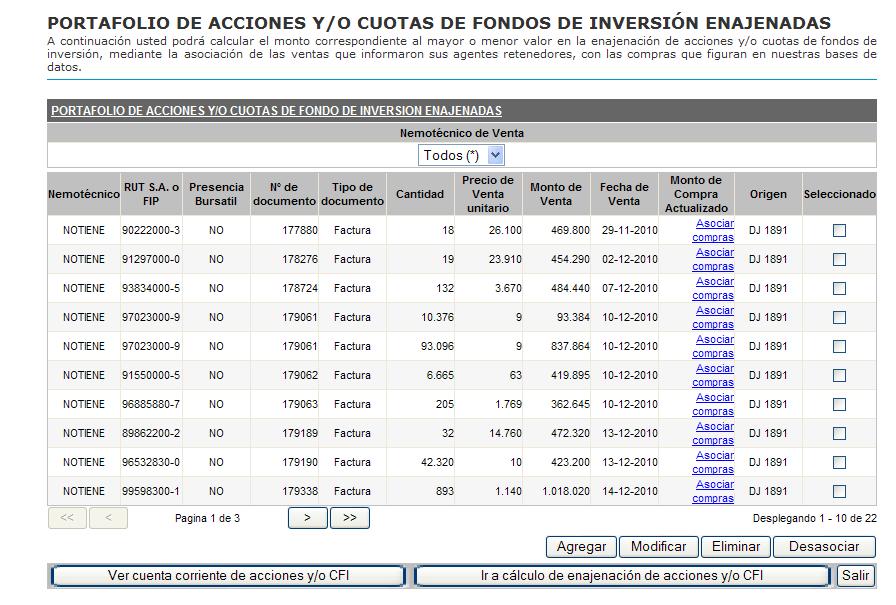Click the Modificar button
Viewport: 896px width, 605px height.
[658, 547]
